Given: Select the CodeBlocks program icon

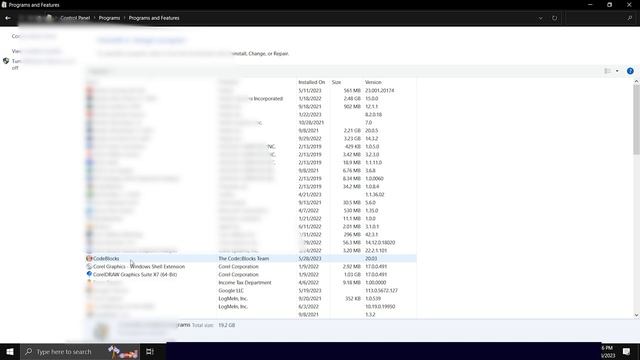Looking at the screenshot, I should [89, 258].
